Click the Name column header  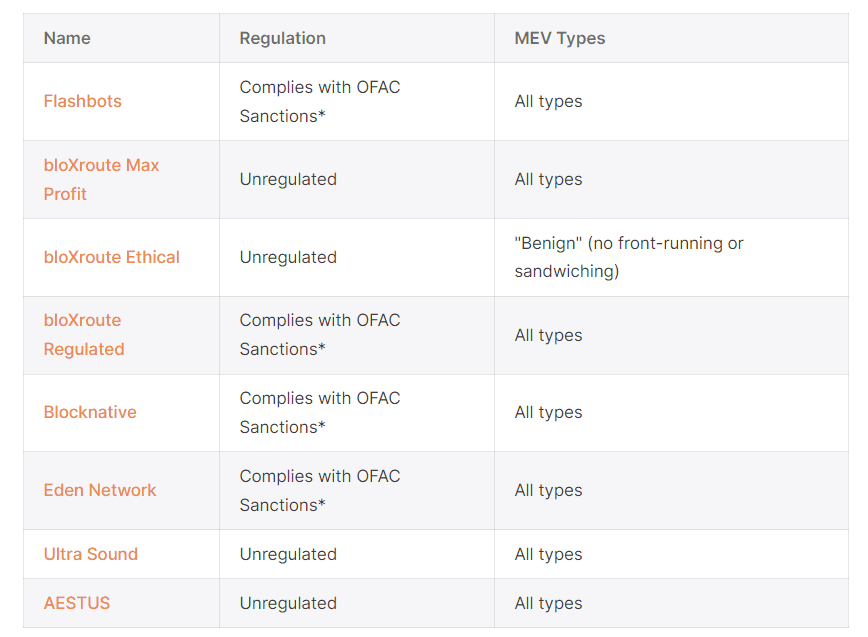(67, 38)
